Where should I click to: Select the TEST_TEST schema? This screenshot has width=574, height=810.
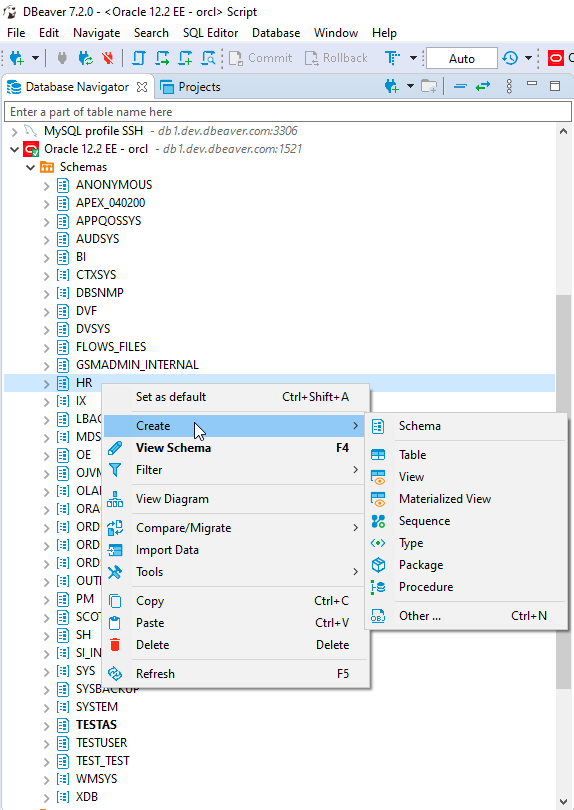(102, 761)
